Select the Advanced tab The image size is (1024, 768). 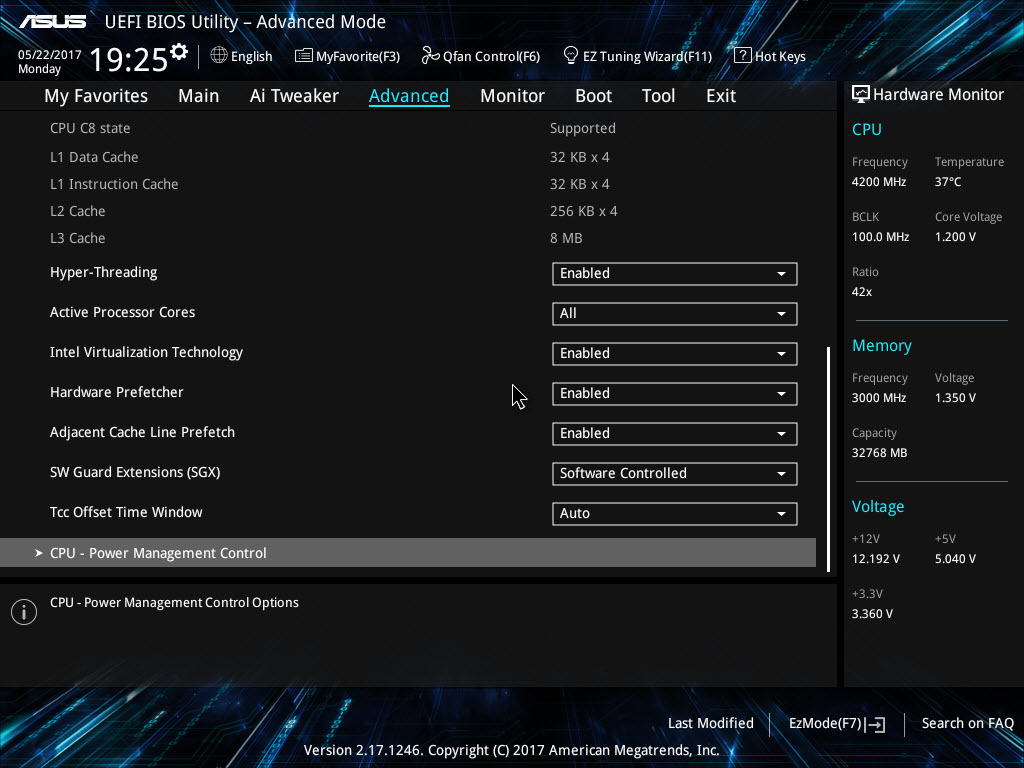point(409,96)
